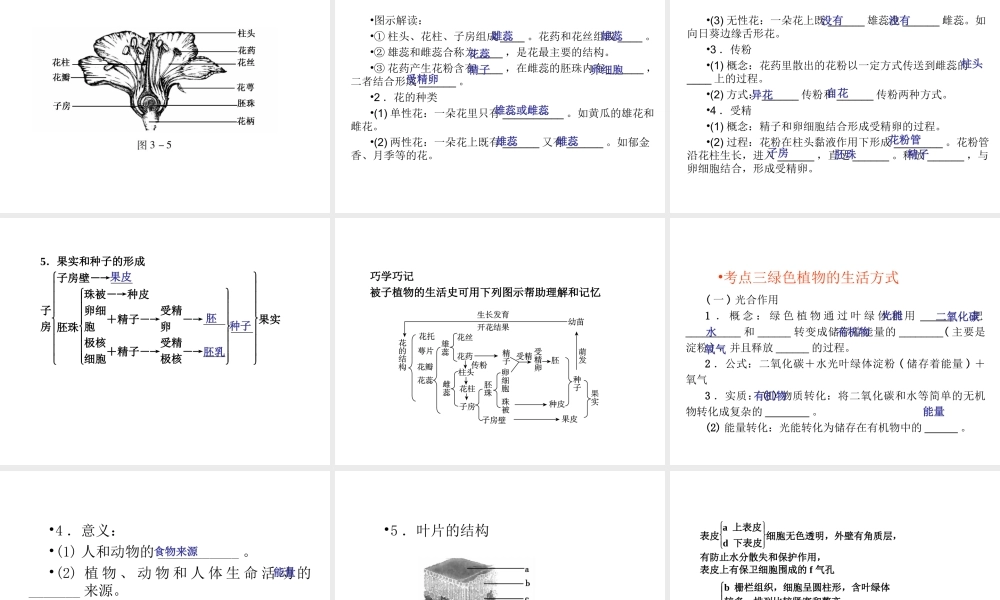
Task: Click 生长发育 in the life cycle diagram
Action: pyautogui.click(x=493, y=314)
